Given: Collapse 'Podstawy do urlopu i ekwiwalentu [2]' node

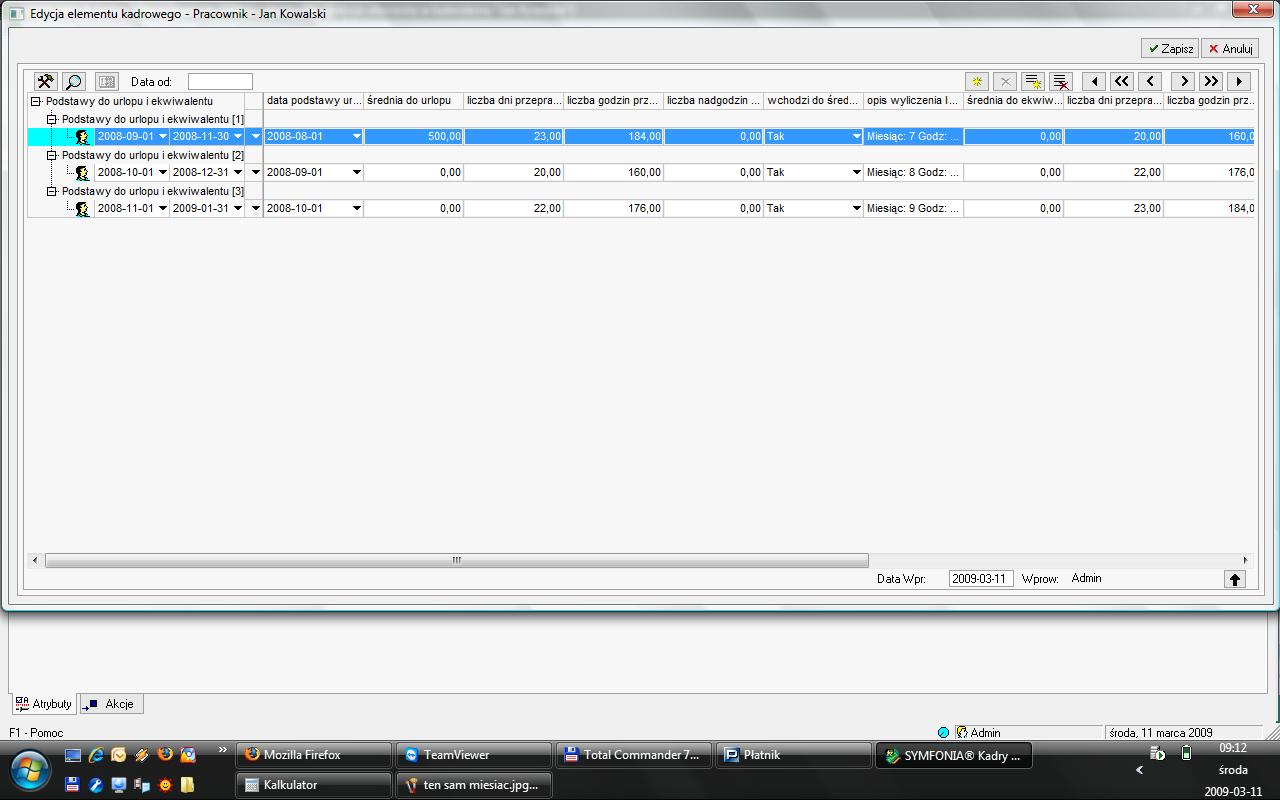Looking at the screenshot, I should (52, 155).
